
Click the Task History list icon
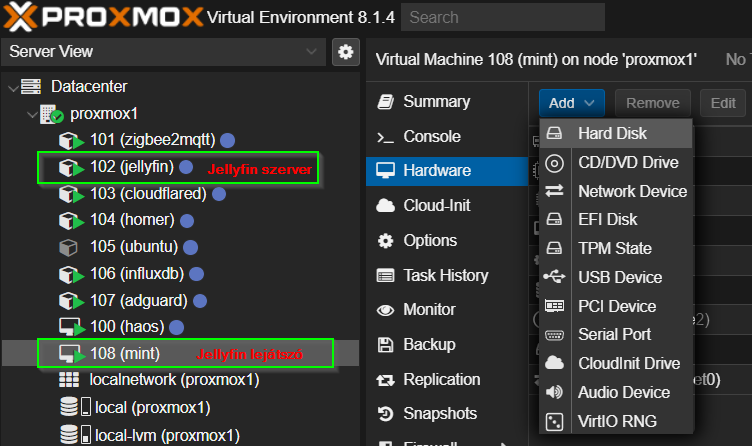[386, 276]
